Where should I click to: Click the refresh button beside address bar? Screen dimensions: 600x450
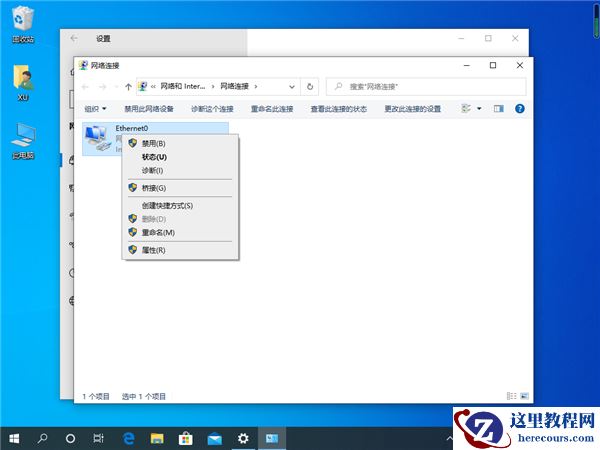pos(310,87)
